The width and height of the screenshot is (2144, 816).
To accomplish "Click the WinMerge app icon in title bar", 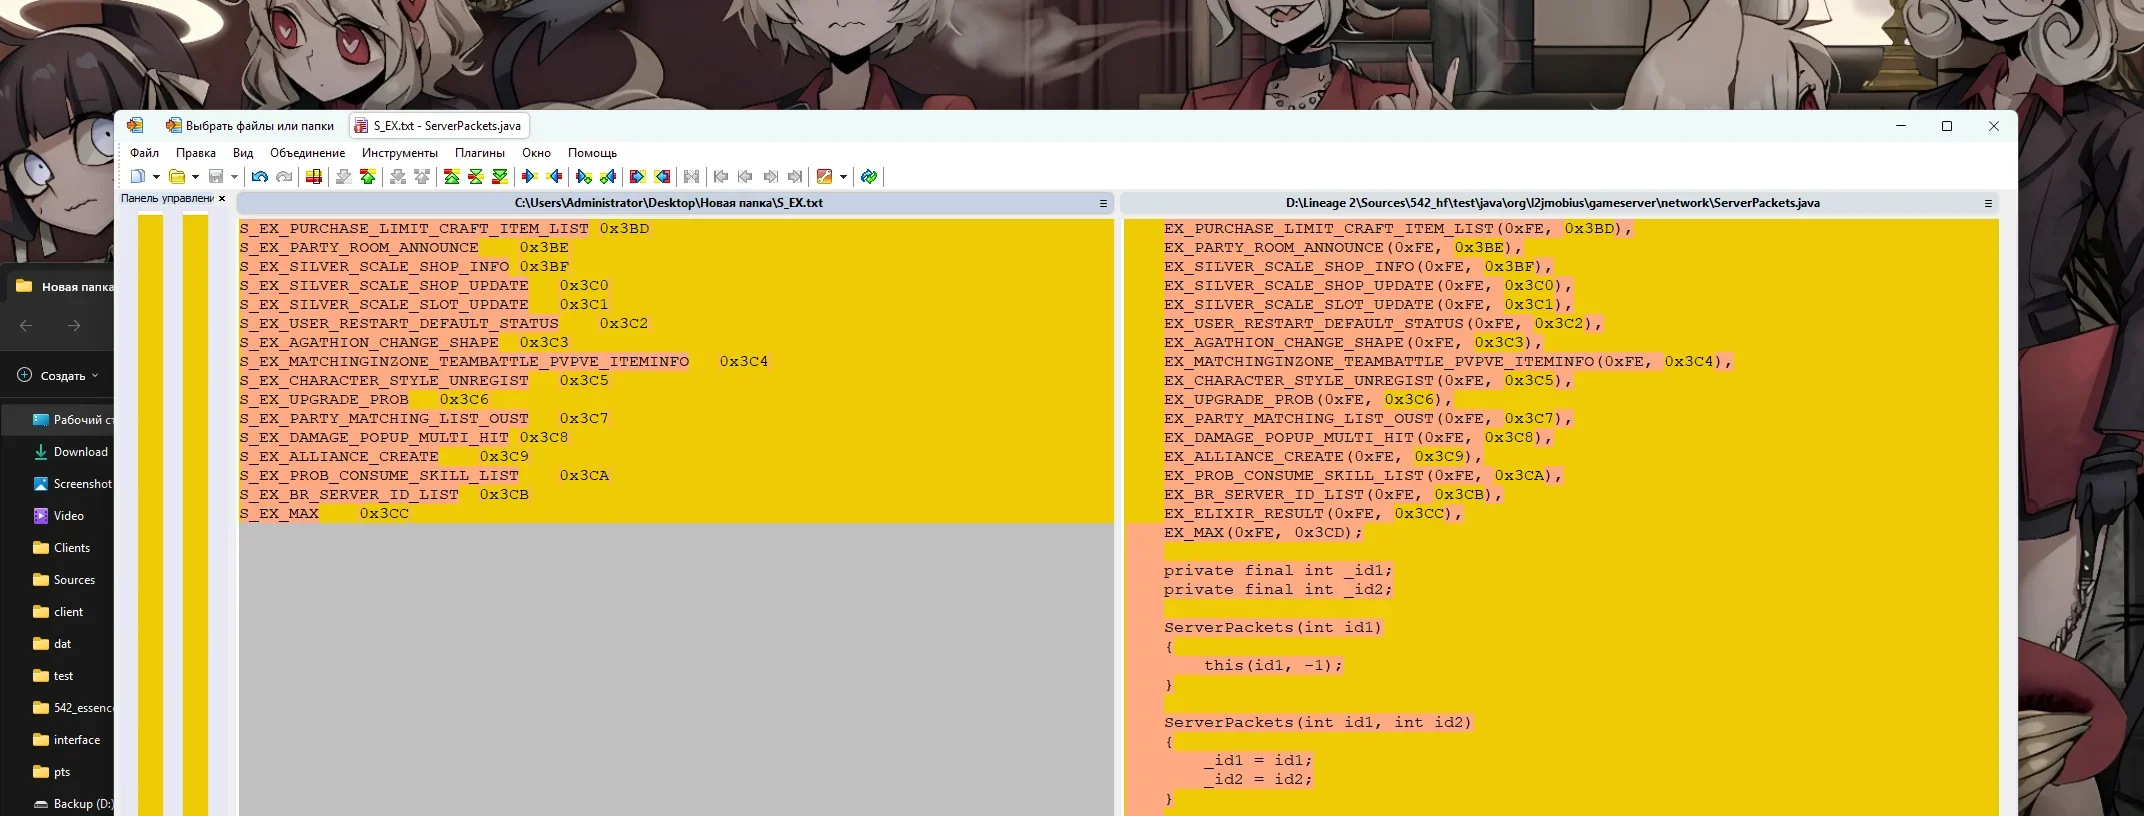I will [135, 125].
